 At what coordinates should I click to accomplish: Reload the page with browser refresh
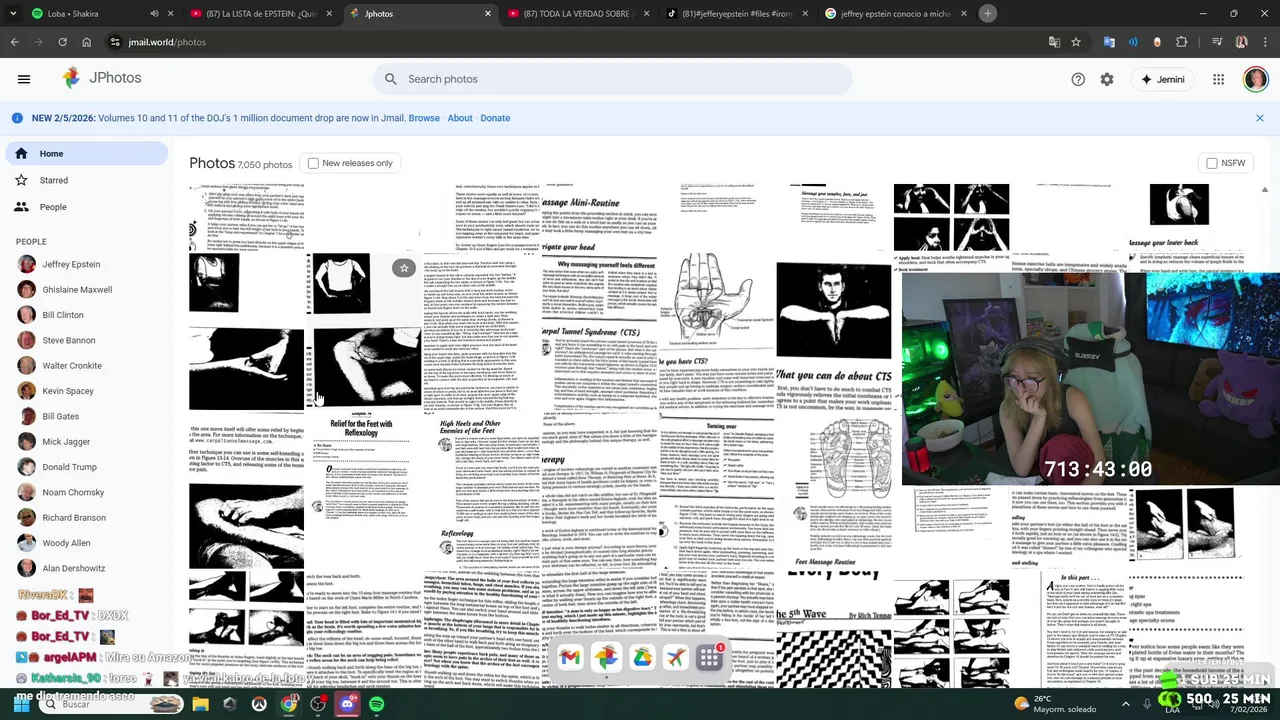tap(62, 42)
